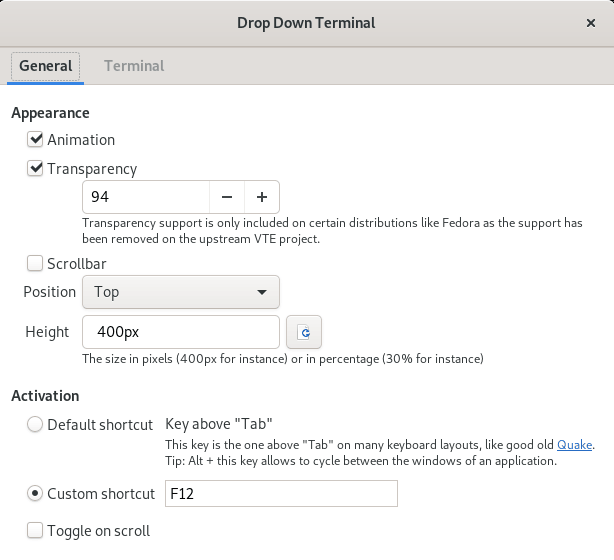Uncheck the Transparency option
Image resolution: width=614 pixels, height=560 pixels.
click(x=35, y=169)
